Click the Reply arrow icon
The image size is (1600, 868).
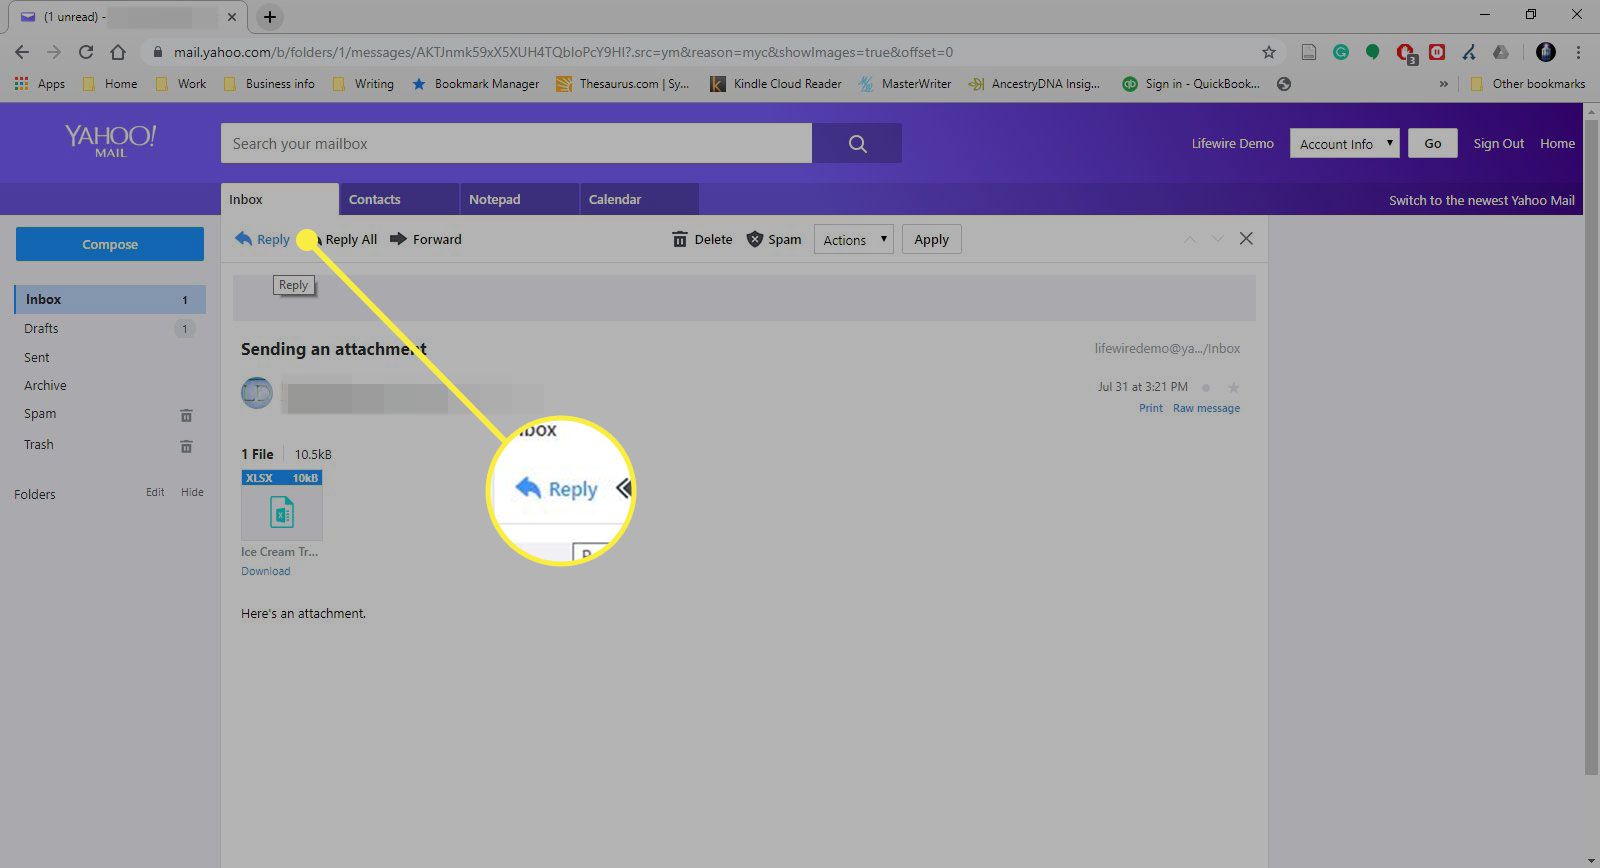(x=243, y=238)
